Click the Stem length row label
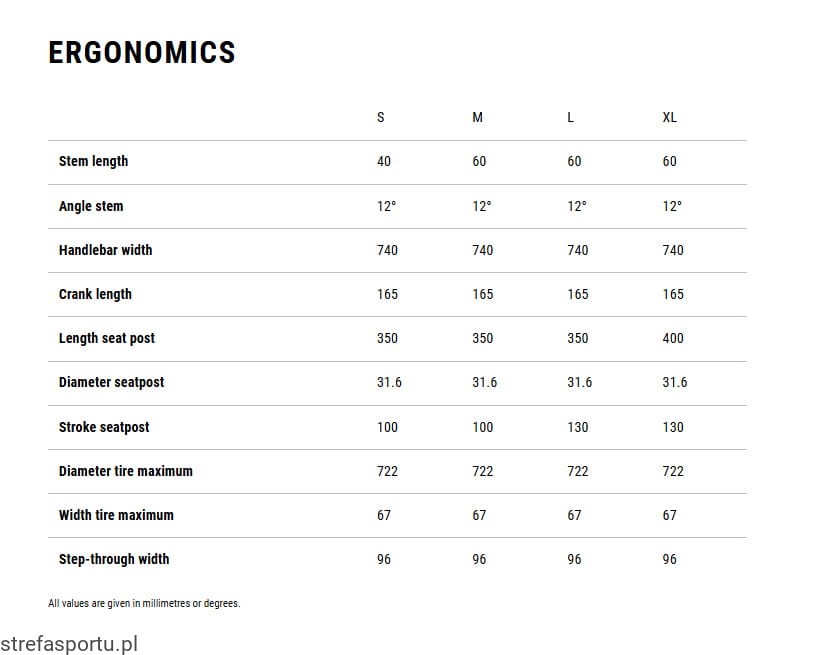The image size is (813, 655). pos(93,161)
